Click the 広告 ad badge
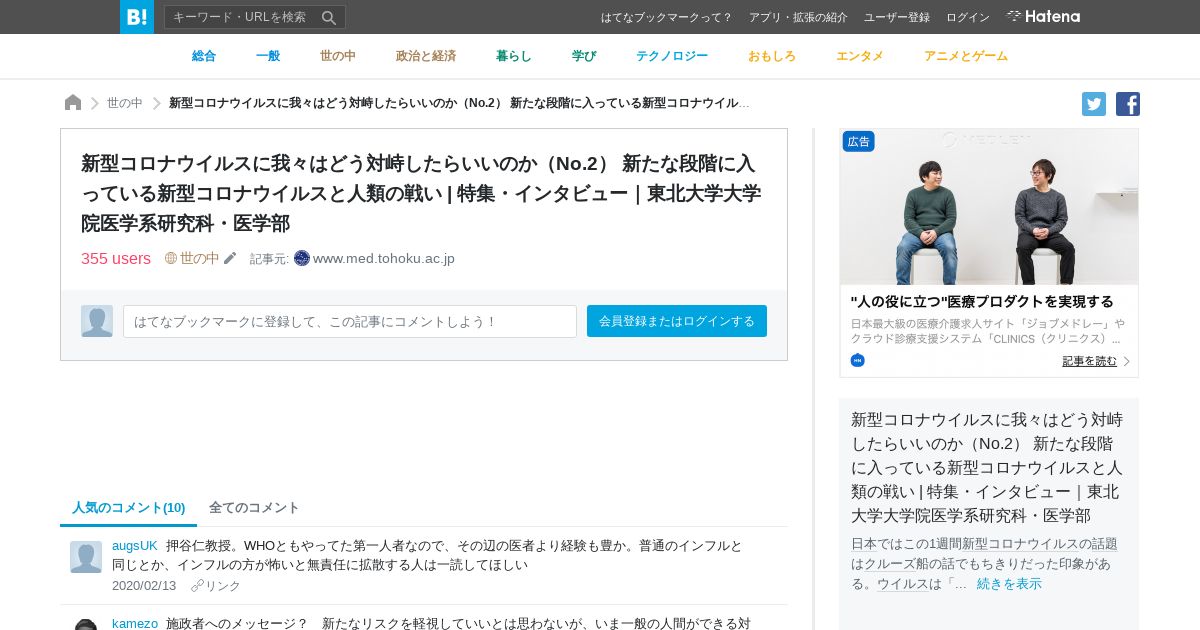1200x630 pixels. (x=859, y=142)
